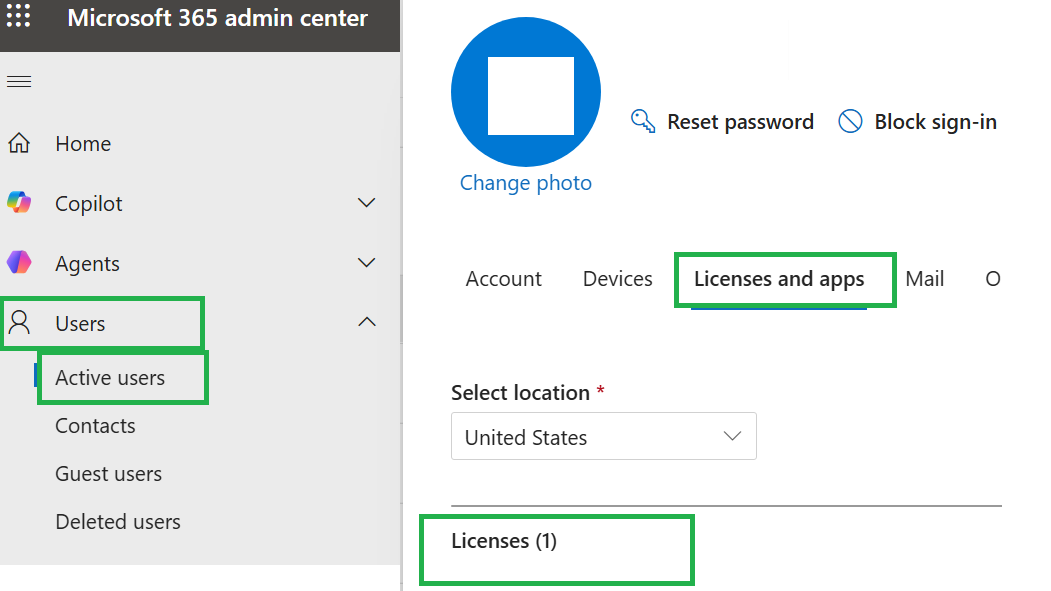Click Microsoft 365 admin center title

(217, 18)
